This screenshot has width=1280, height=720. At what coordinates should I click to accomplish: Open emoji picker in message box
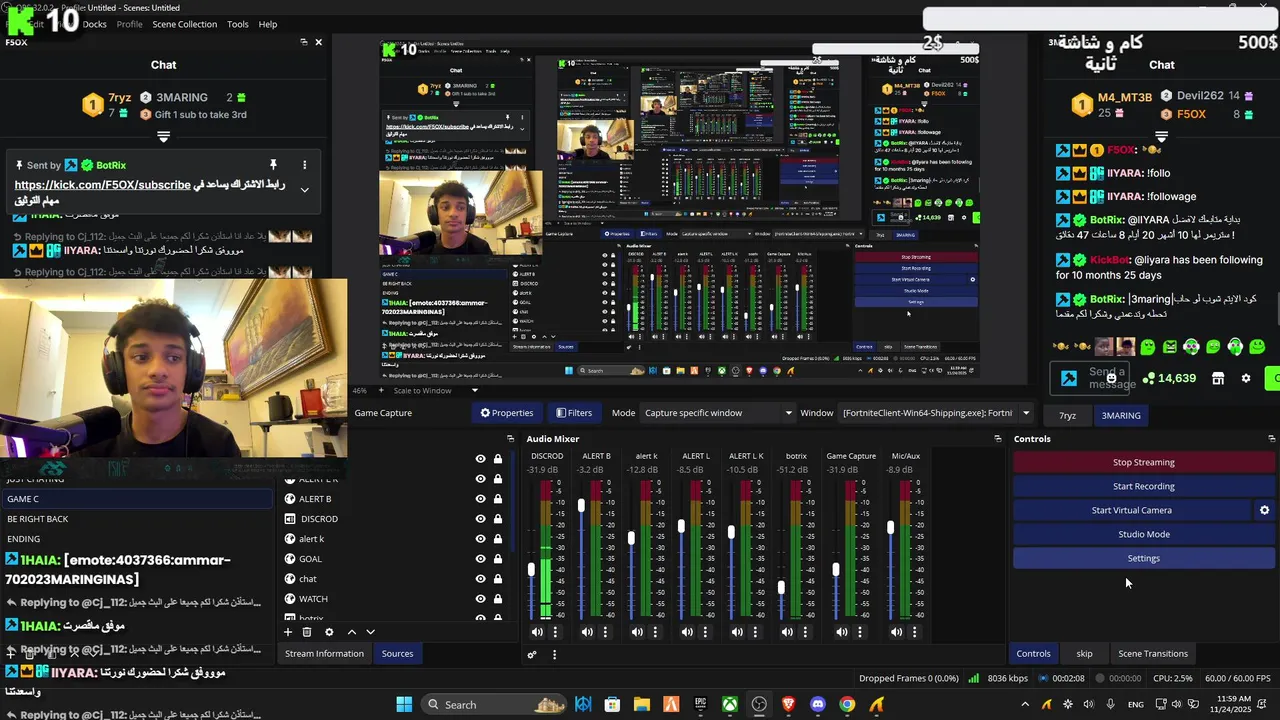click(1111, 378)
